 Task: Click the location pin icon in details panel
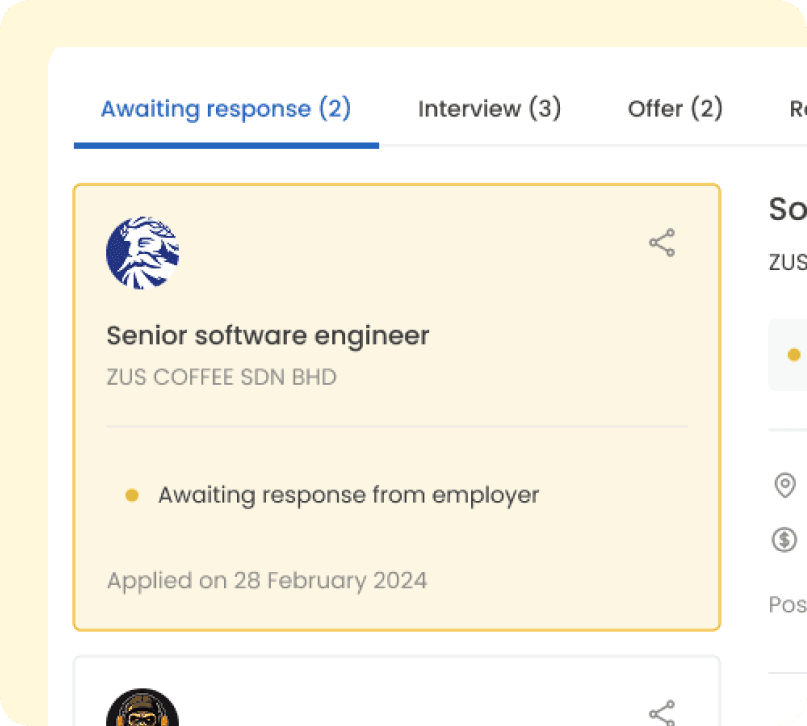tap(785, 486)
